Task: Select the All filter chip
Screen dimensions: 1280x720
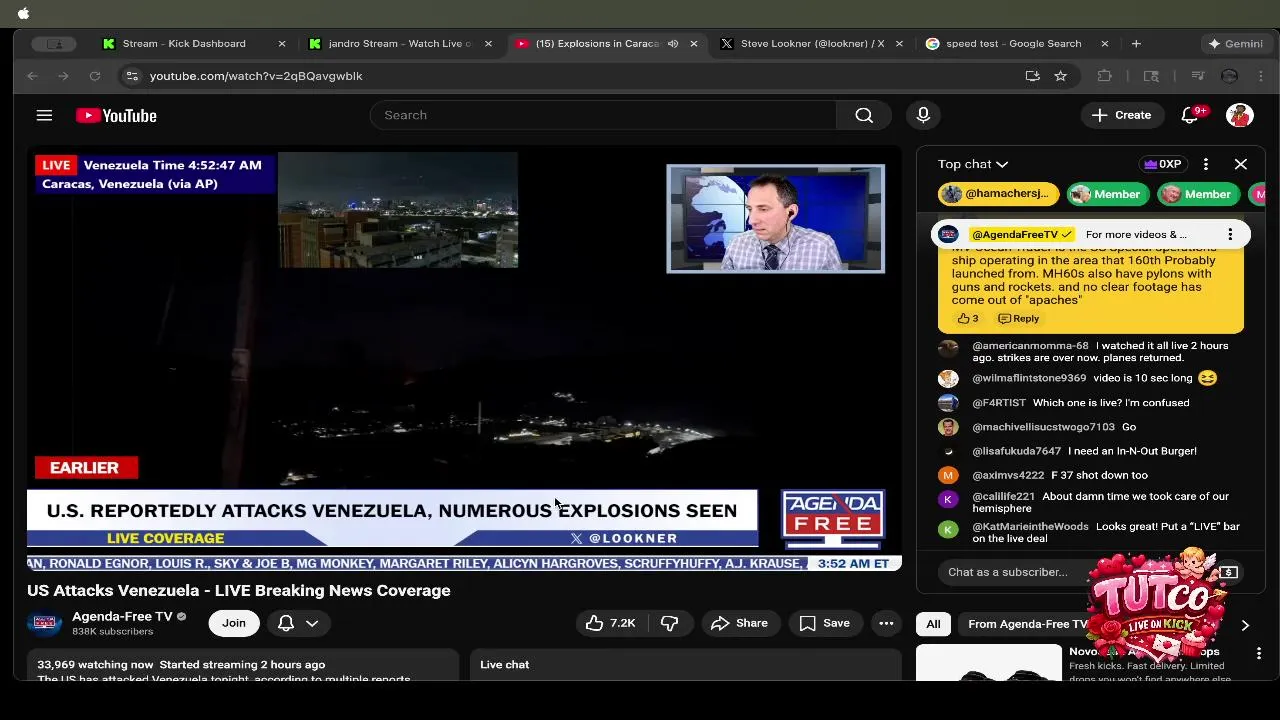Action: pyautogui.click(x=933, y=624)
